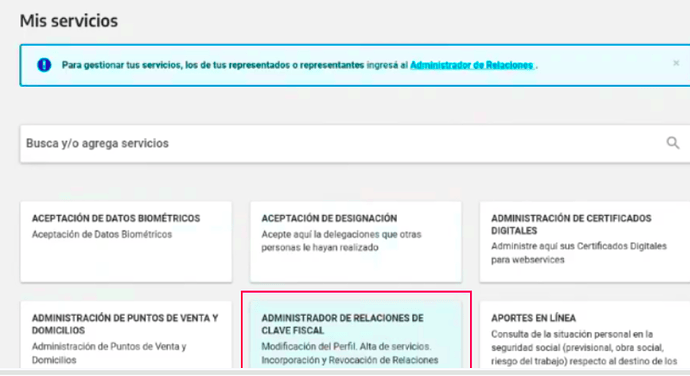Image resolution: width=690 pixels, height=376 pixels.
Task: Click text 'Modificación del Perfil. Alta de servicios.'
Action: click(346, 347)
